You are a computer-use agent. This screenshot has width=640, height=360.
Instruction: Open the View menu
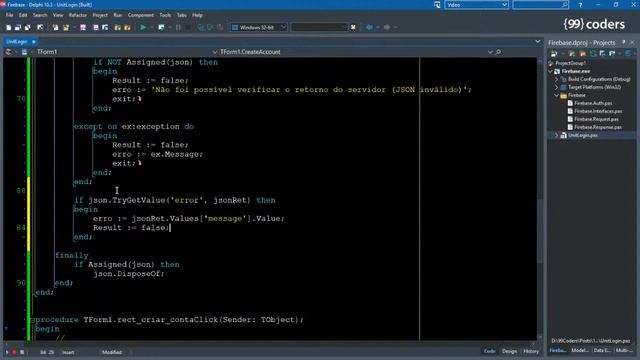[x=58, y=15]
